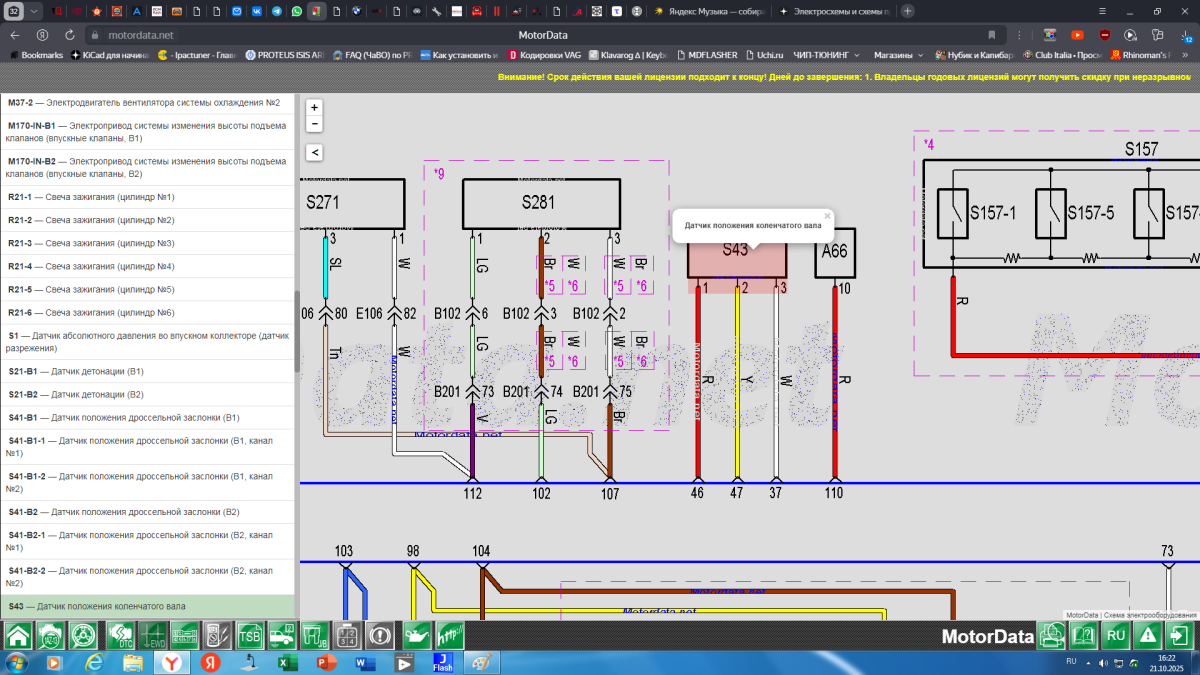This screenshot has width=1200, height=675.
Task: Click the warning triangle icon in toolbar
Action: (x=1148, y=635)
